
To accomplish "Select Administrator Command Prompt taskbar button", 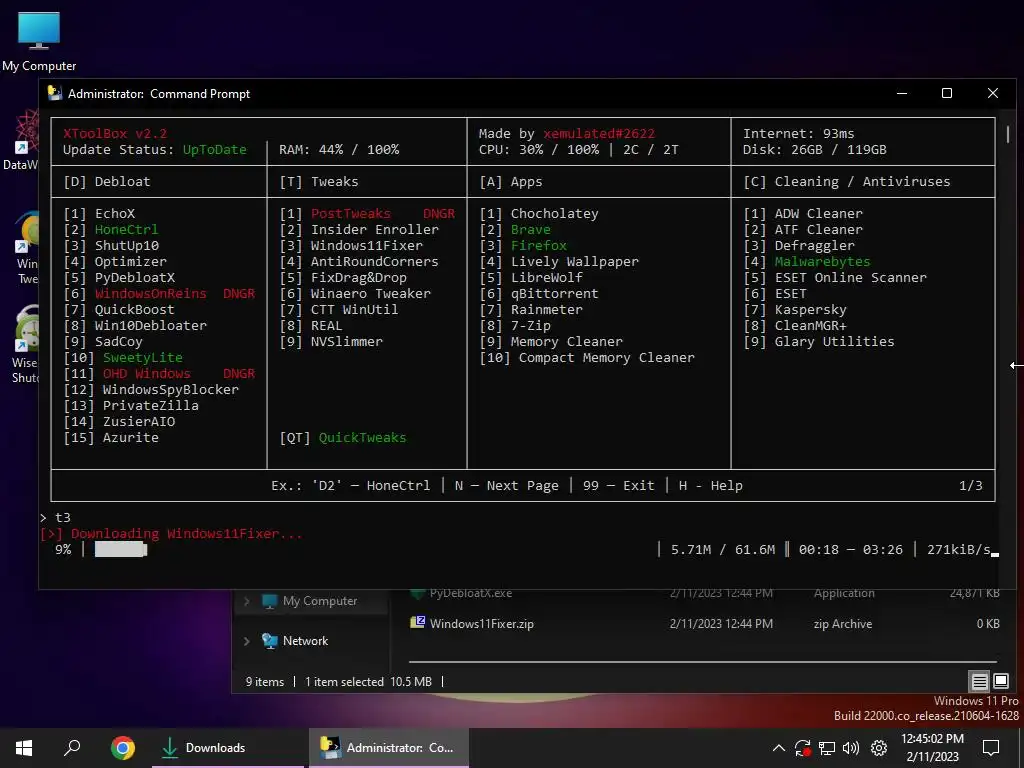I will point(389,748).
